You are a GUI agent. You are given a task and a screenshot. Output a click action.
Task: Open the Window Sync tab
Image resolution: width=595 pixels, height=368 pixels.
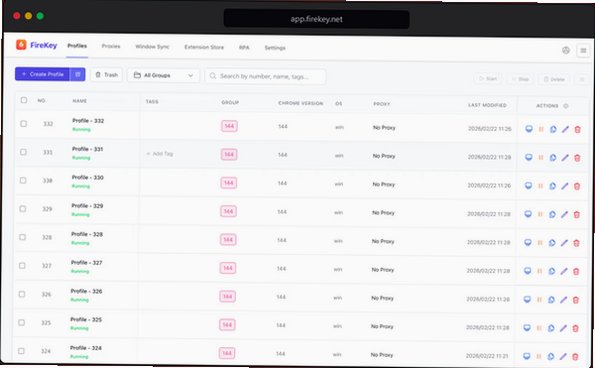coord(152,47)
